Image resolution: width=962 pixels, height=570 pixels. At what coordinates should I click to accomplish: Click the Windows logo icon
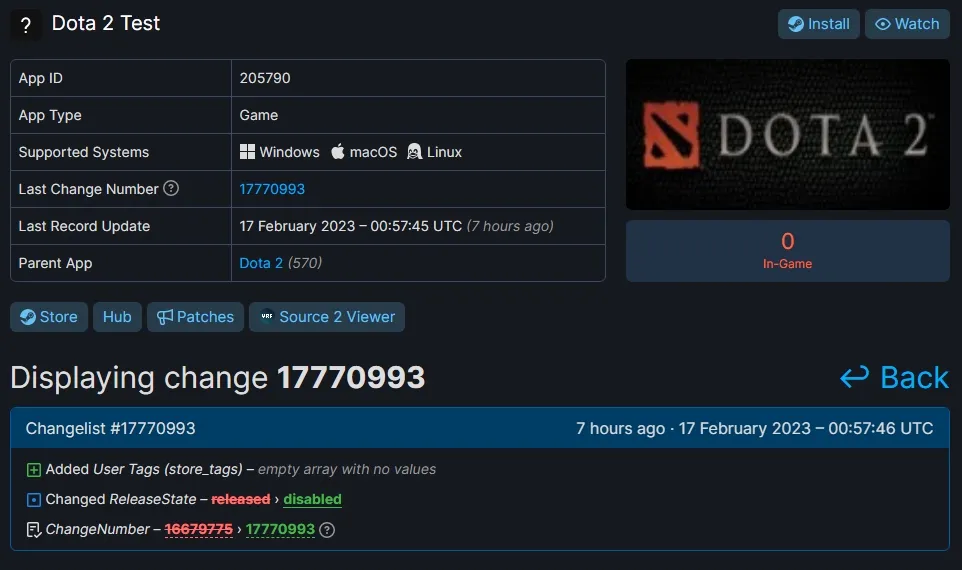247,152
